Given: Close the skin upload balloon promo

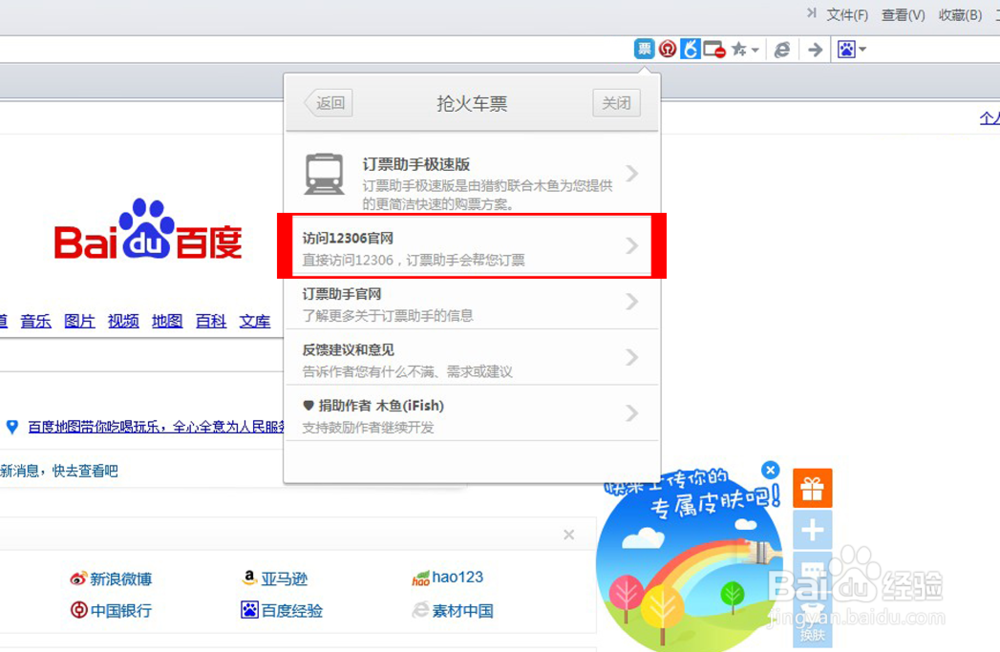Looking at the screenshot, I should click(x=770, y=470).
